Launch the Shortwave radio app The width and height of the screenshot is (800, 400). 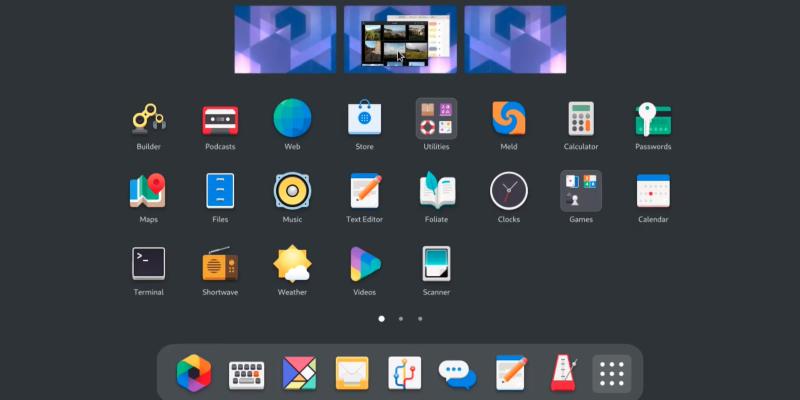220,264
